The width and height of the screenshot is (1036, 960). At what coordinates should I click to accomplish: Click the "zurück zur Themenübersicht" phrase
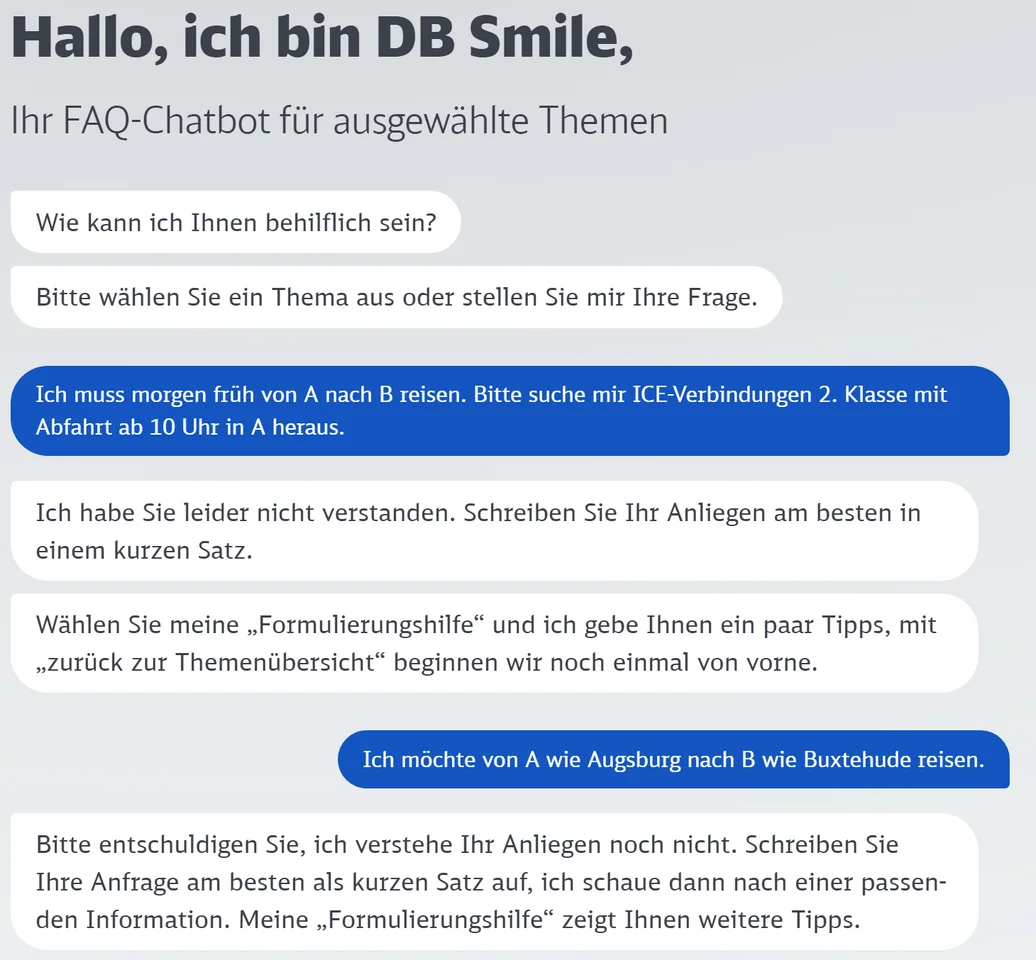[212, 661]
